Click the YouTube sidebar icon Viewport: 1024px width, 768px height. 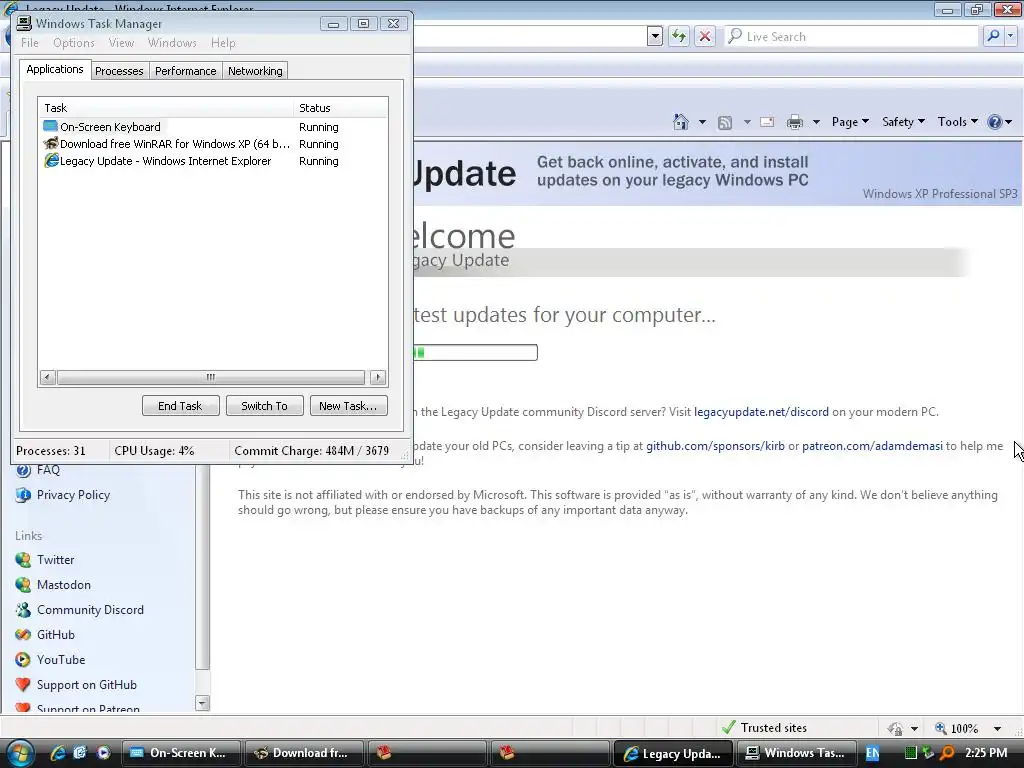(x=23, y=660)
